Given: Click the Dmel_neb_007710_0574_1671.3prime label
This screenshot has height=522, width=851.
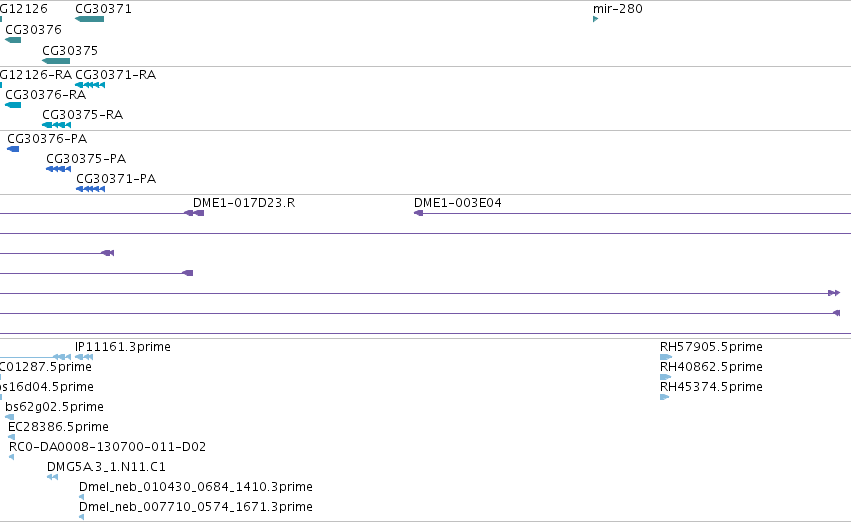Looking at the screenshot, I should 195,507.
